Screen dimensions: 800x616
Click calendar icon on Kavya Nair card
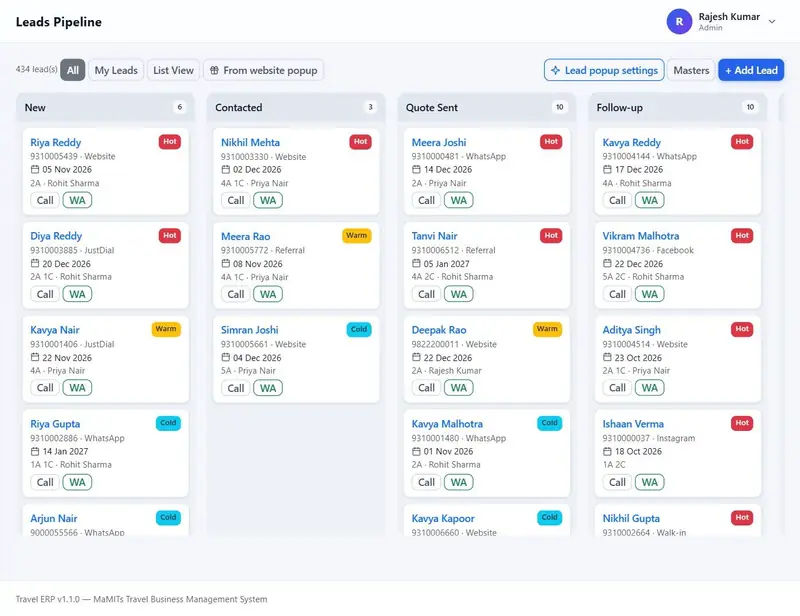(35, 357)
